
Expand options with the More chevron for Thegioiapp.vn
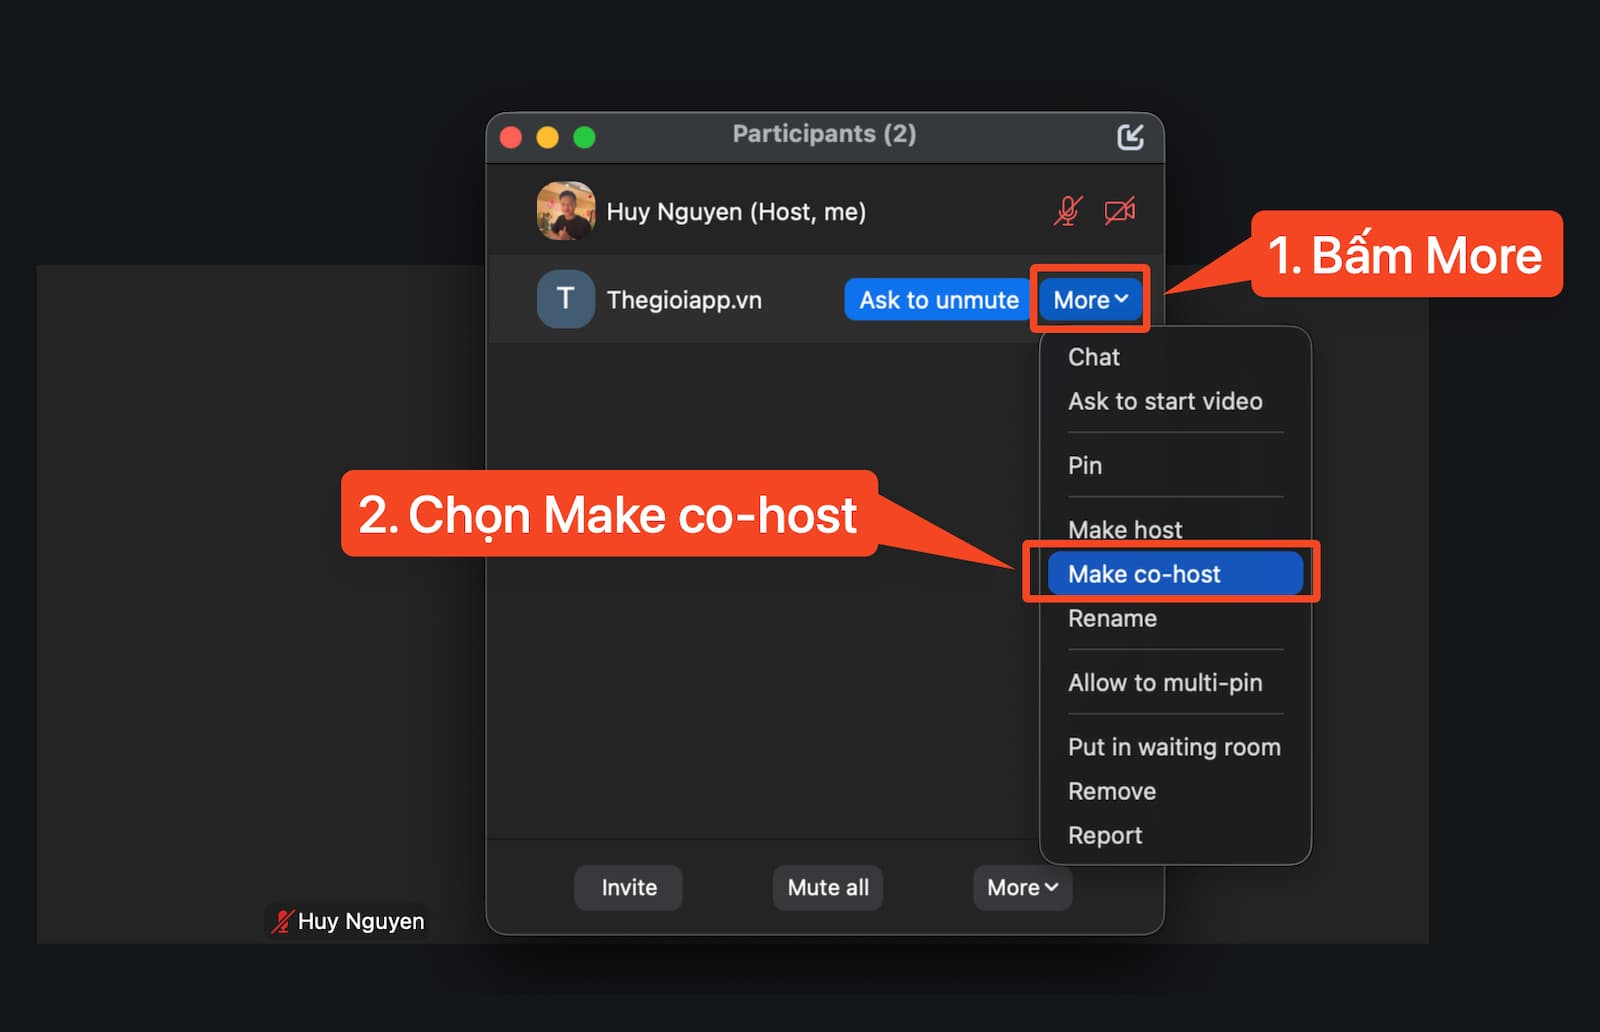tap(1089, 299)
